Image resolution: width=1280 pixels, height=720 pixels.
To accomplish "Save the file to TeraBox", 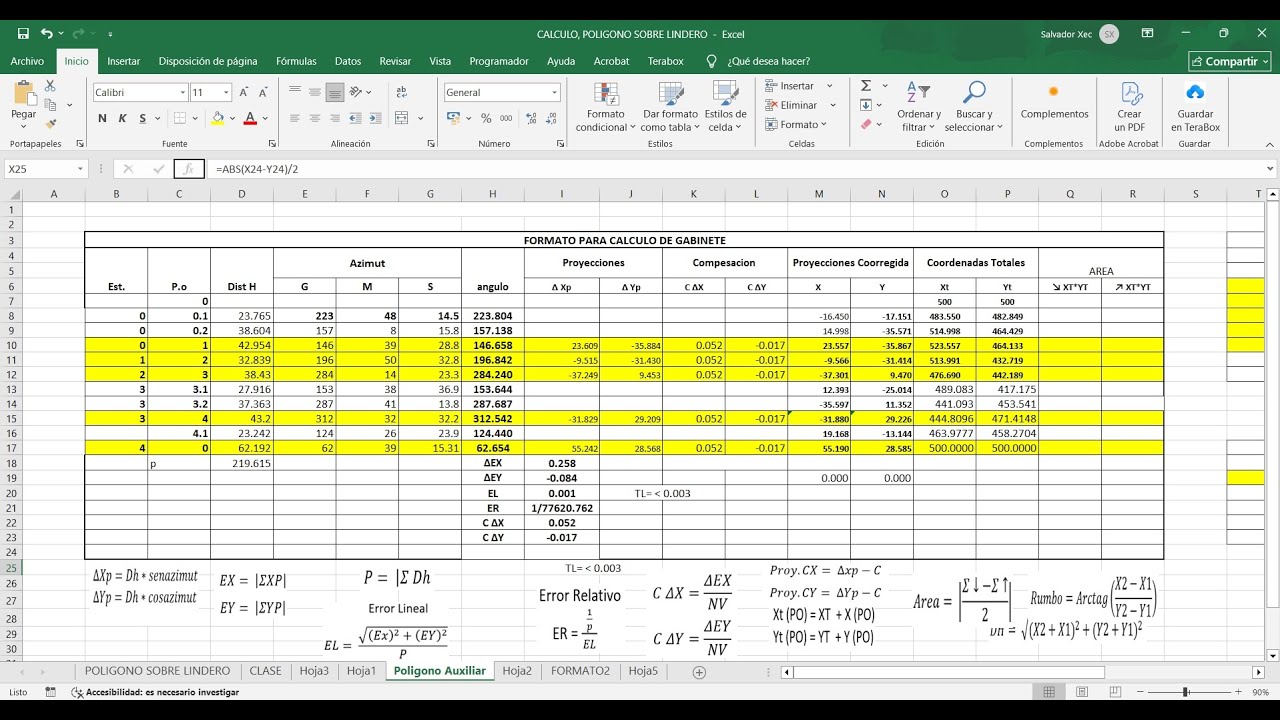I will [1195, 107].
